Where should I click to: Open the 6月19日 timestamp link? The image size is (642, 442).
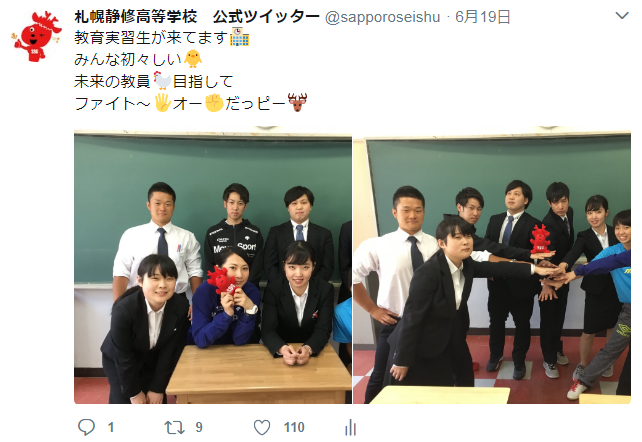[483, 17]
